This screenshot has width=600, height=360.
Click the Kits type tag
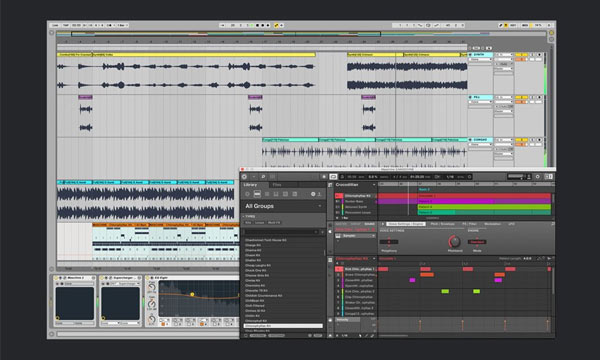[248, 222]
